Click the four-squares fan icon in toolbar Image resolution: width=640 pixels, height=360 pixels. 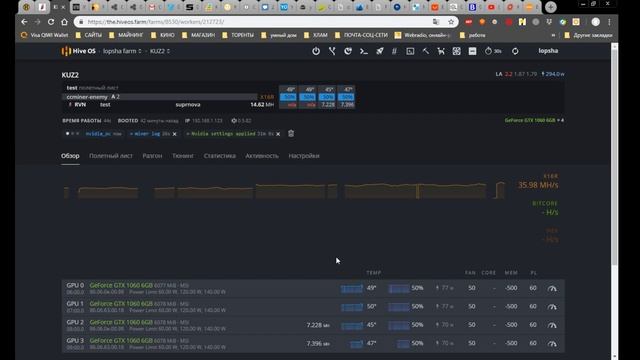pos(456,51)
